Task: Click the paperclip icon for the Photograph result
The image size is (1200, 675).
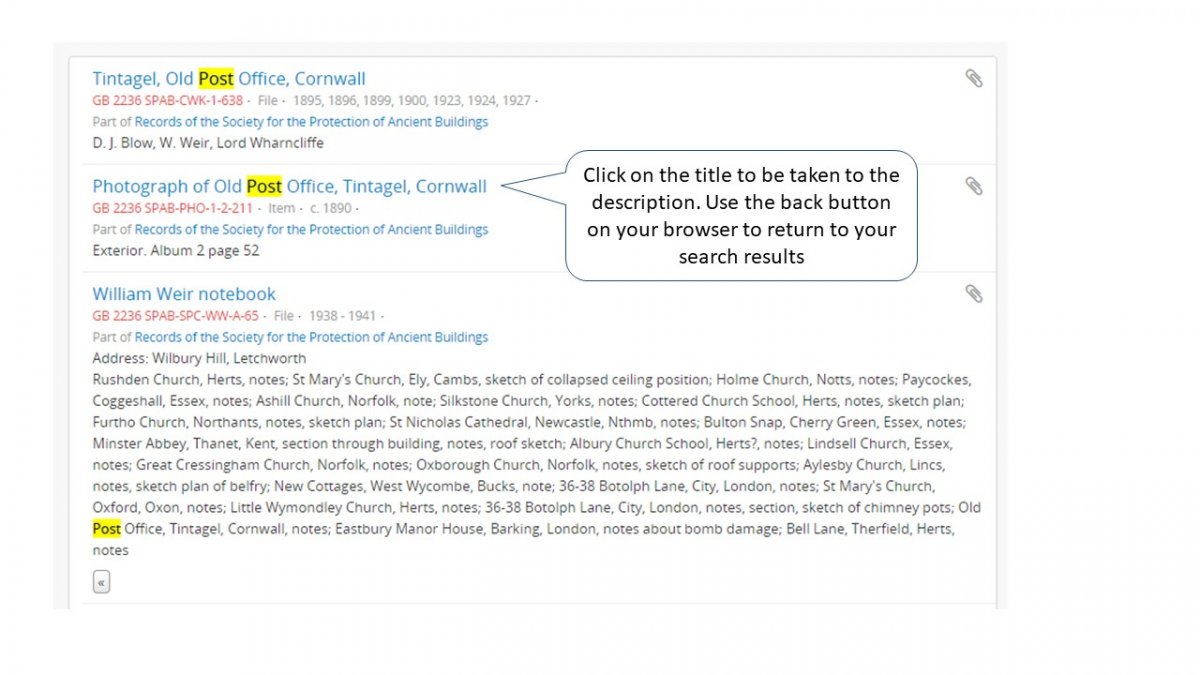Action: tap(973, 186)
